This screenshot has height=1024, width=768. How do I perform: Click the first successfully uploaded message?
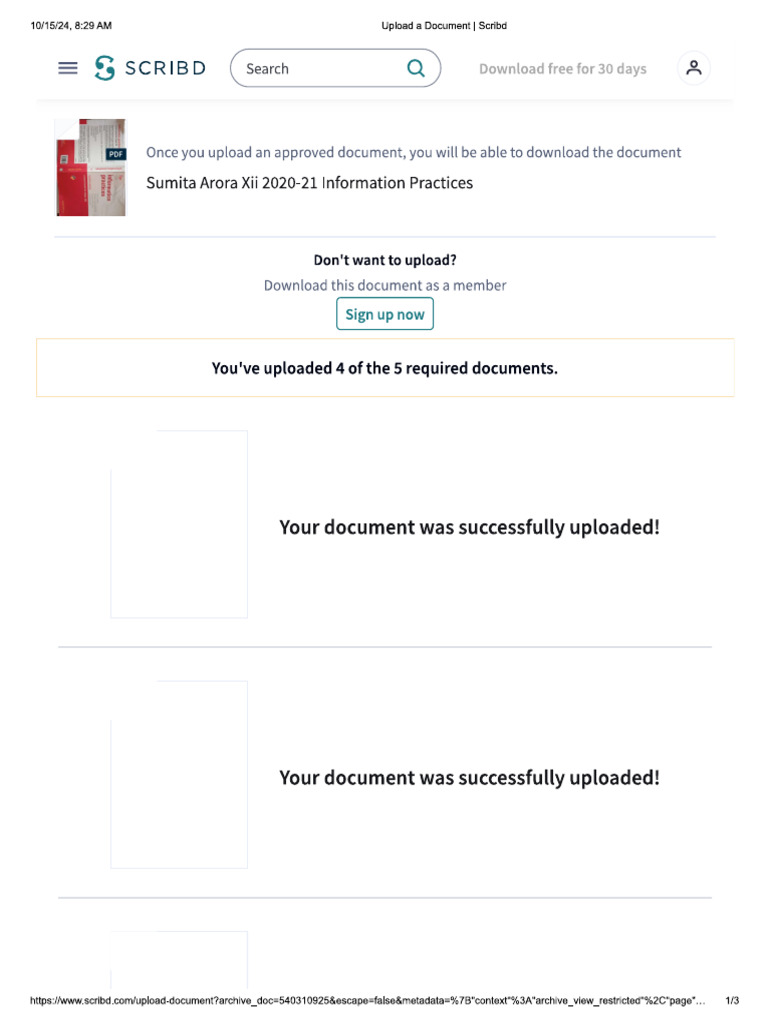(469, 527)
